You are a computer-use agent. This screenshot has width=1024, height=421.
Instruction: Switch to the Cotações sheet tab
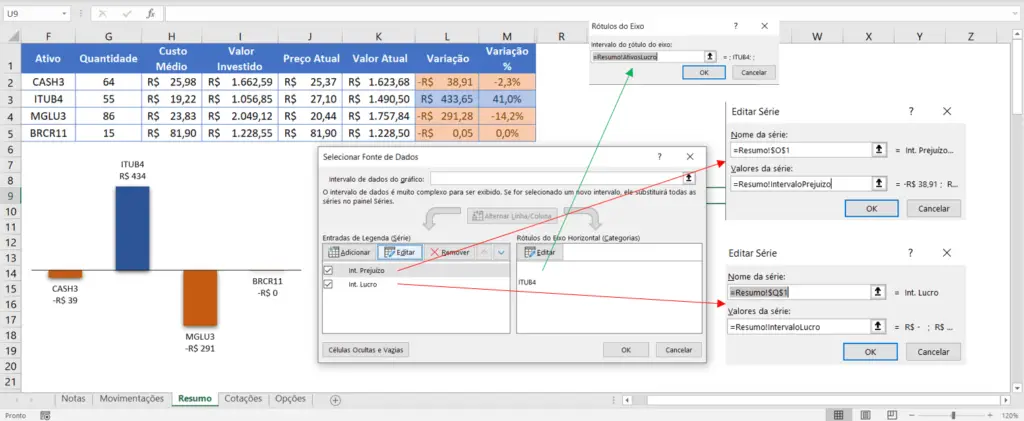pyautogui.click(x=244, y=399)
